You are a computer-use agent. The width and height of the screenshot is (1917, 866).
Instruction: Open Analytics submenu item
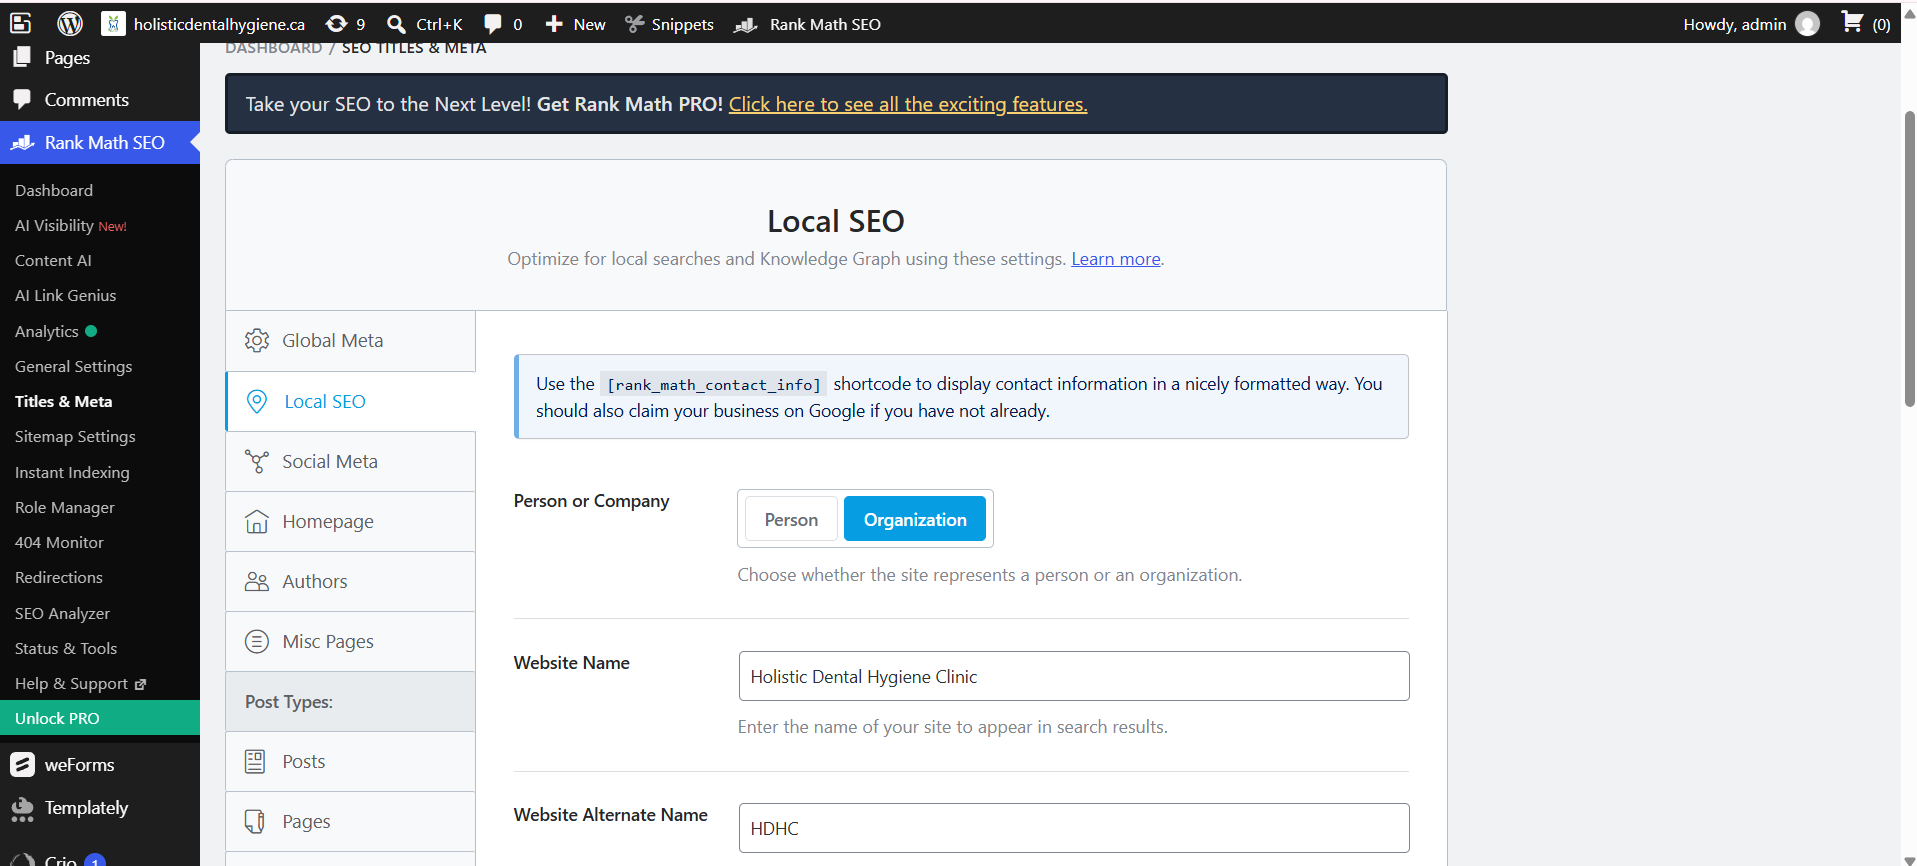click(x=47, y=331)
